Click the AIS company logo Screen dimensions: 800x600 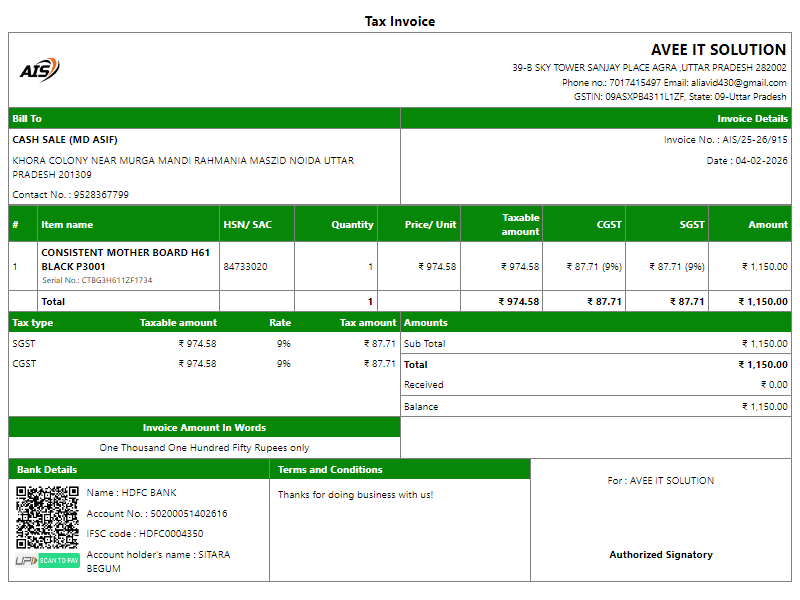point(39,69)
